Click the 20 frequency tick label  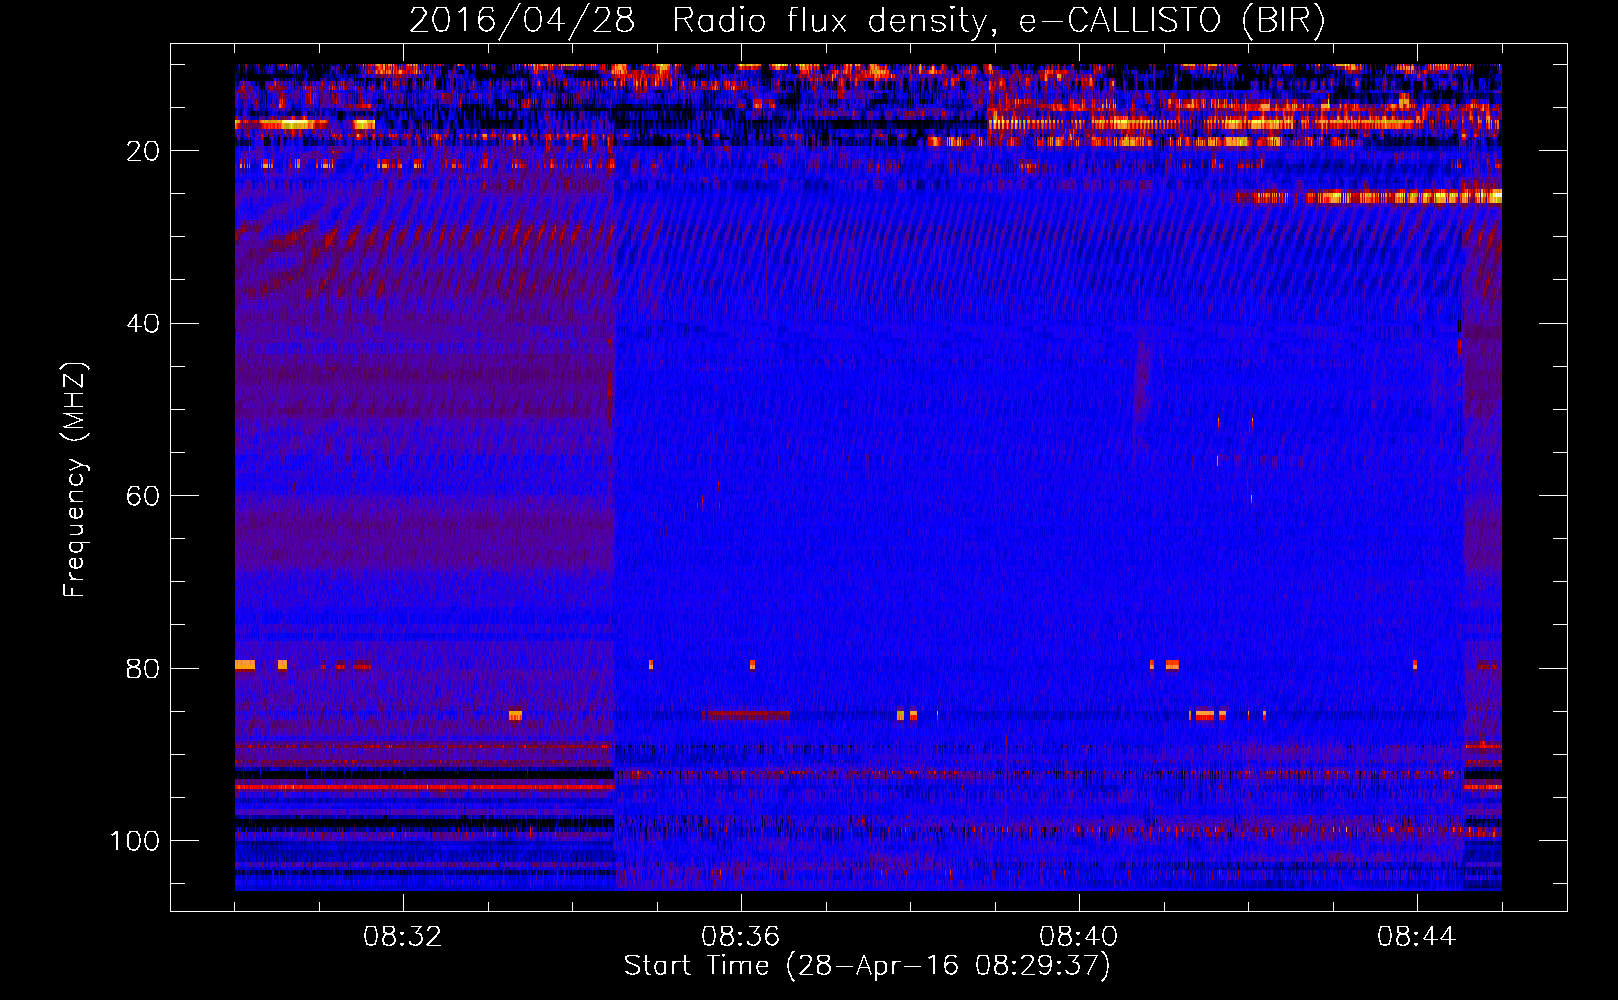click(143, 151)
